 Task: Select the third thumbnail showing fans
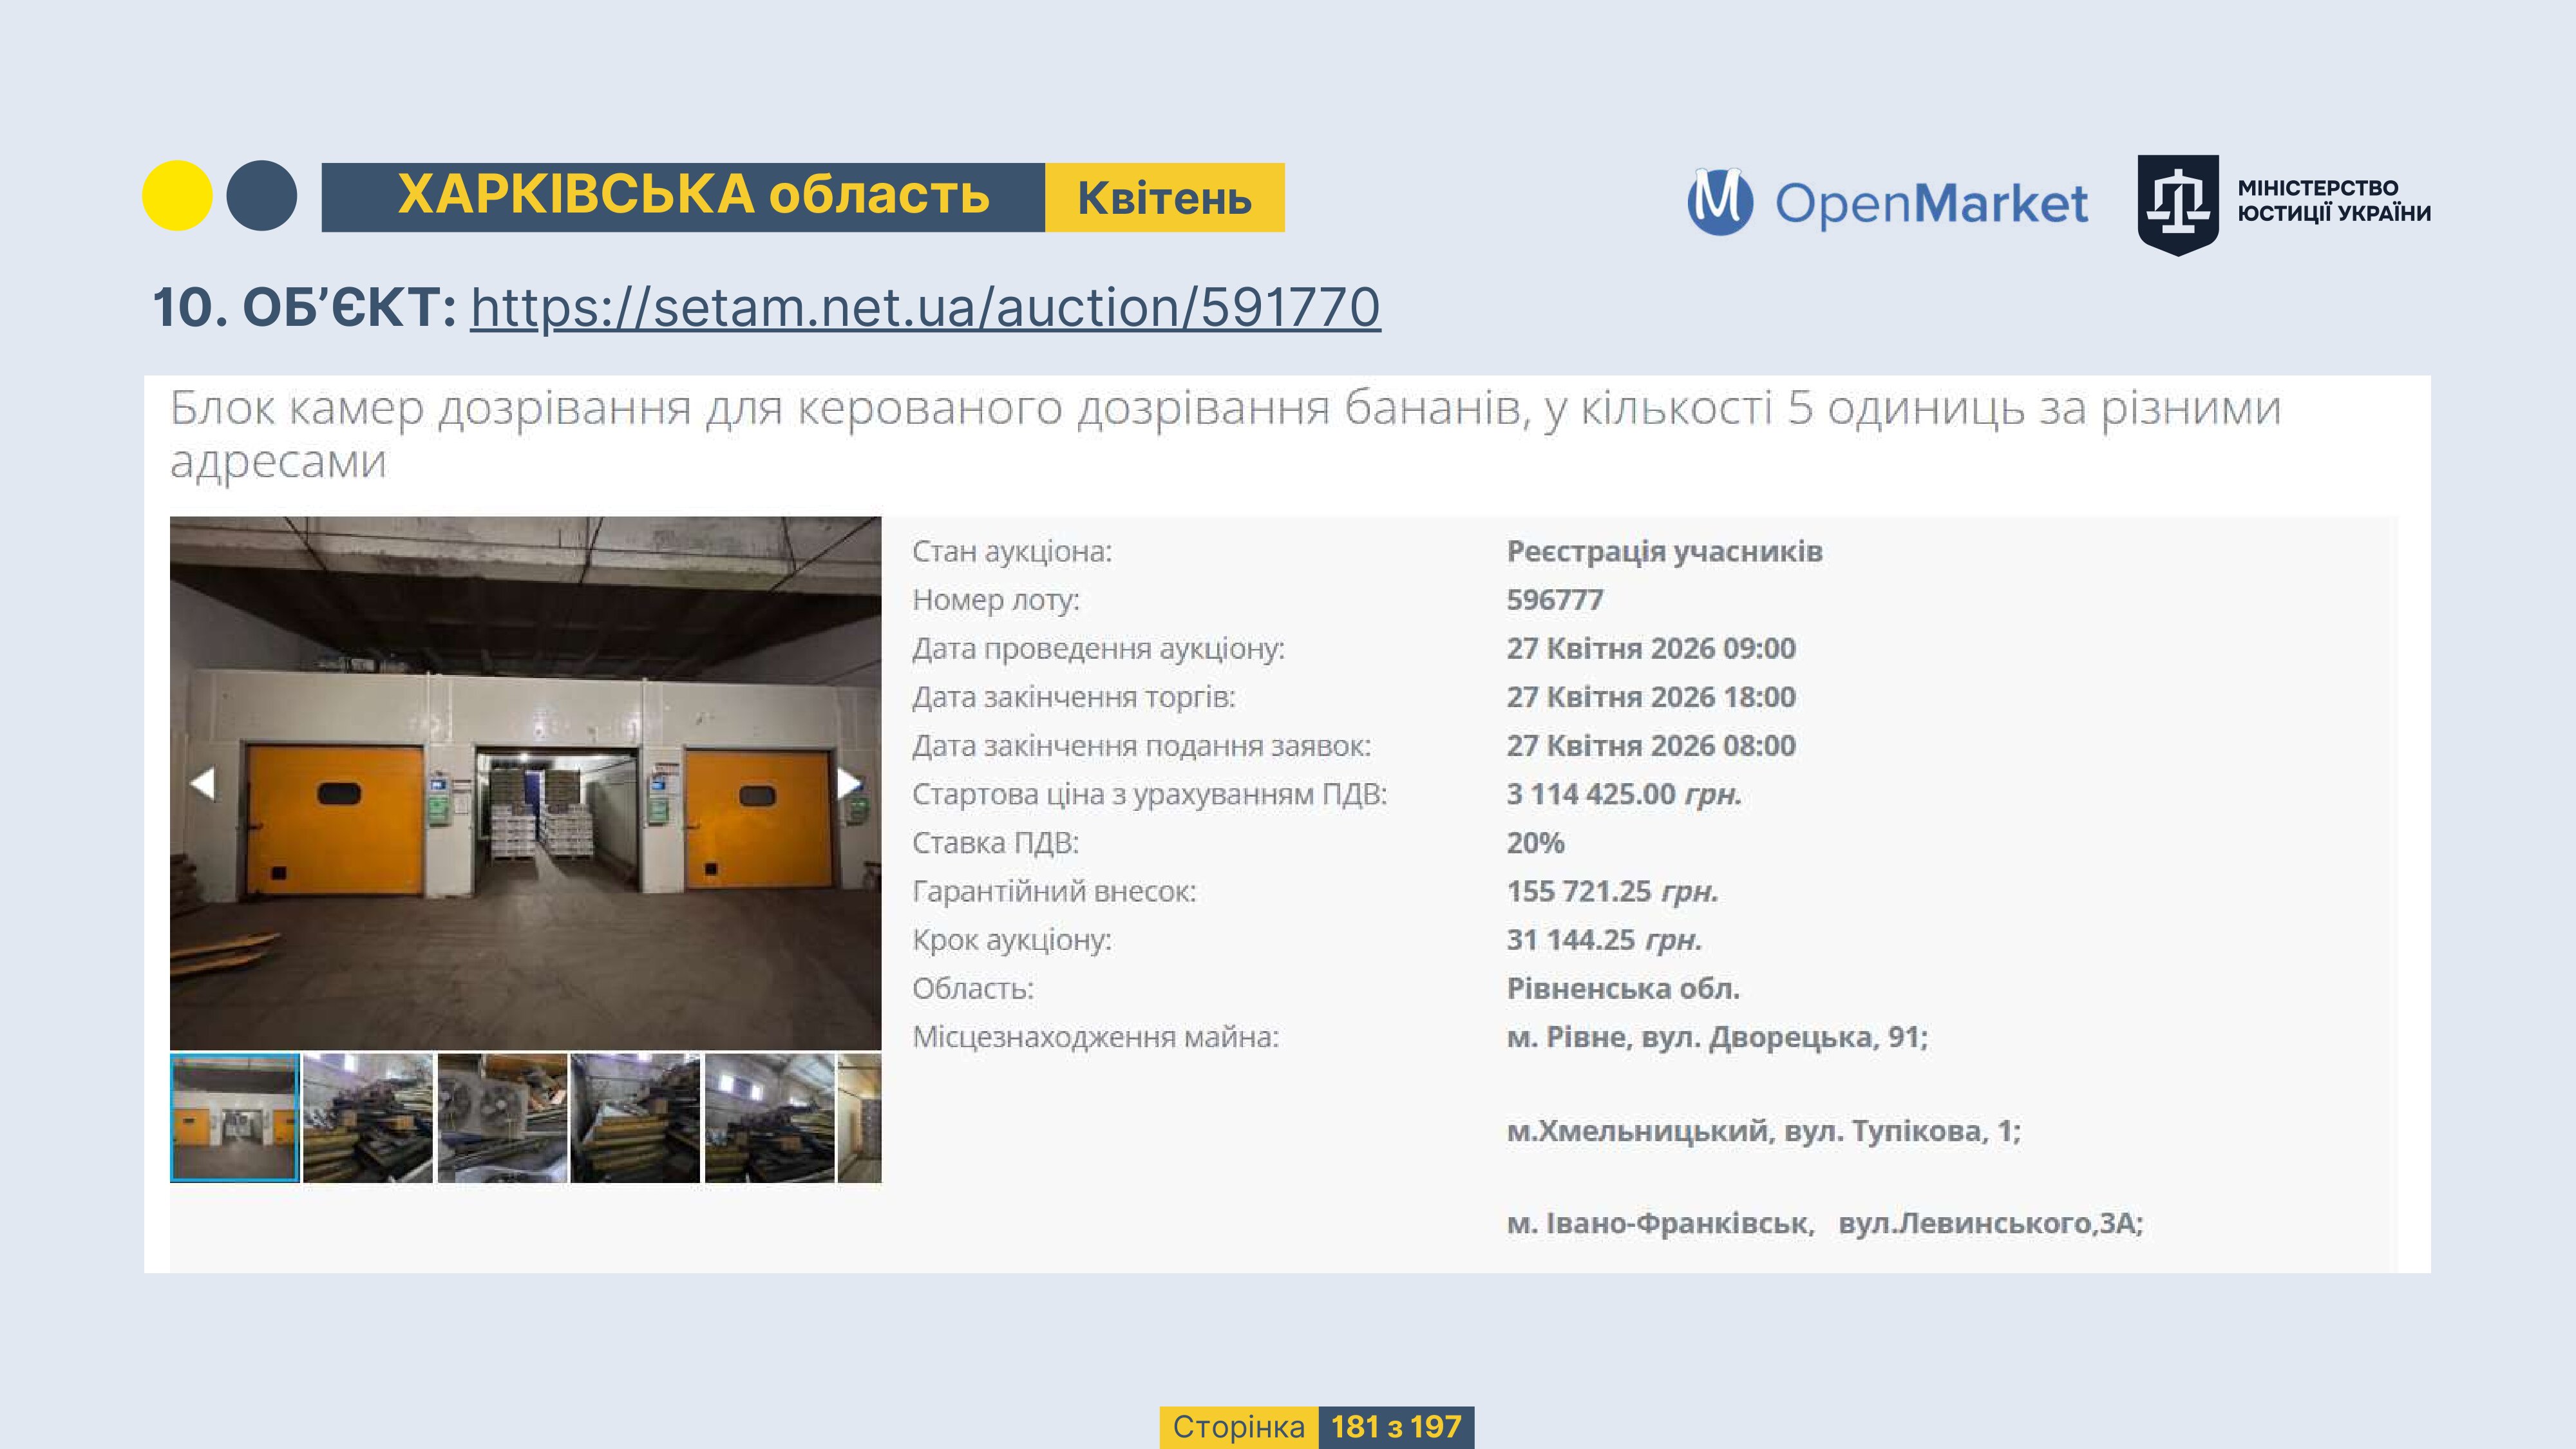[502, 1117]
